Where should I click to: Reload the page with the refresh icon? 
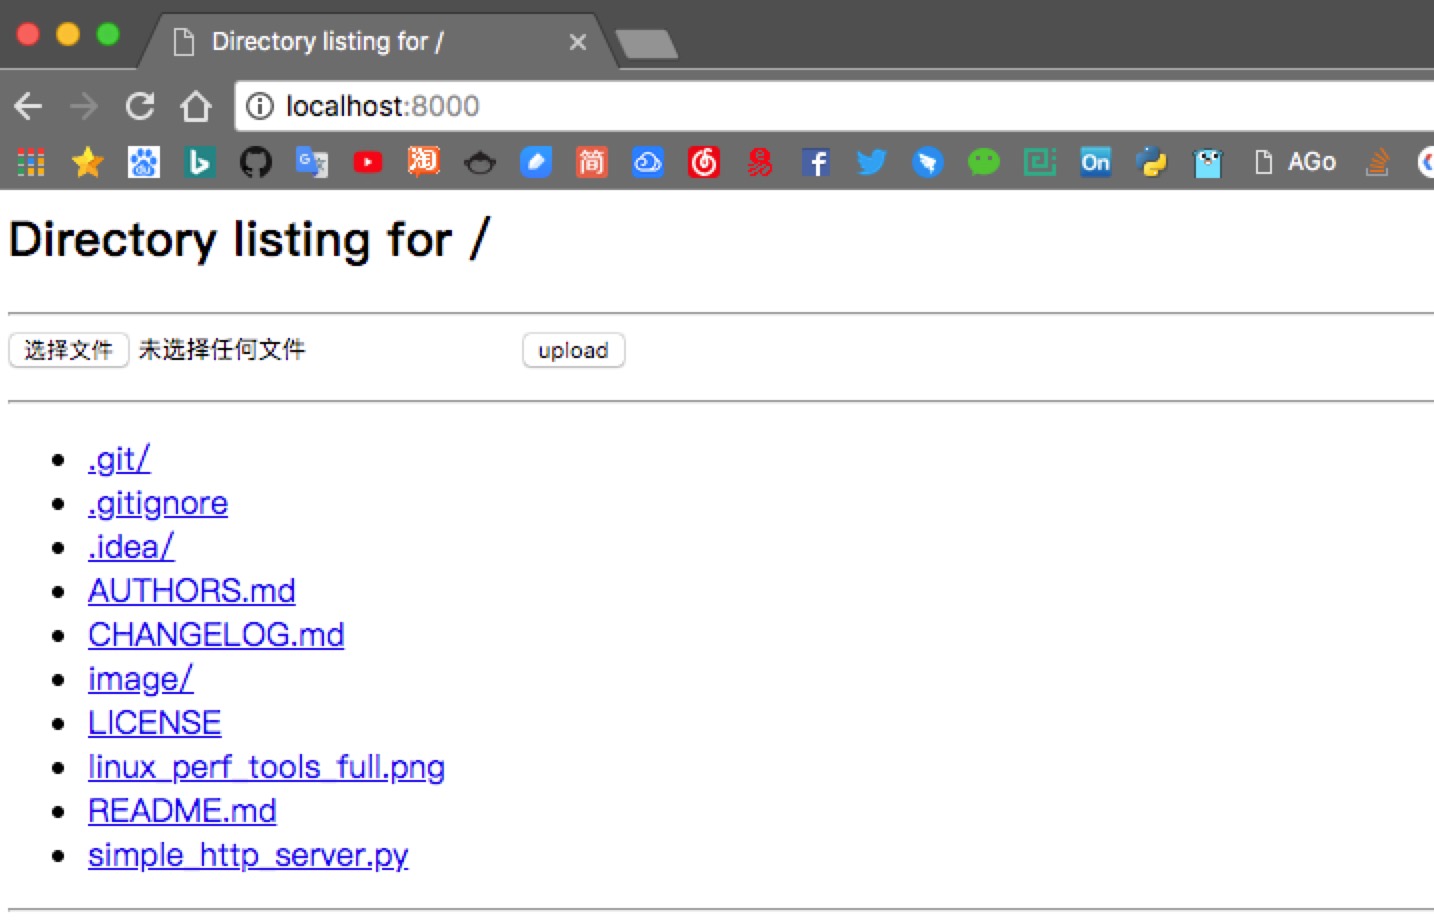[x=140, y=106]
